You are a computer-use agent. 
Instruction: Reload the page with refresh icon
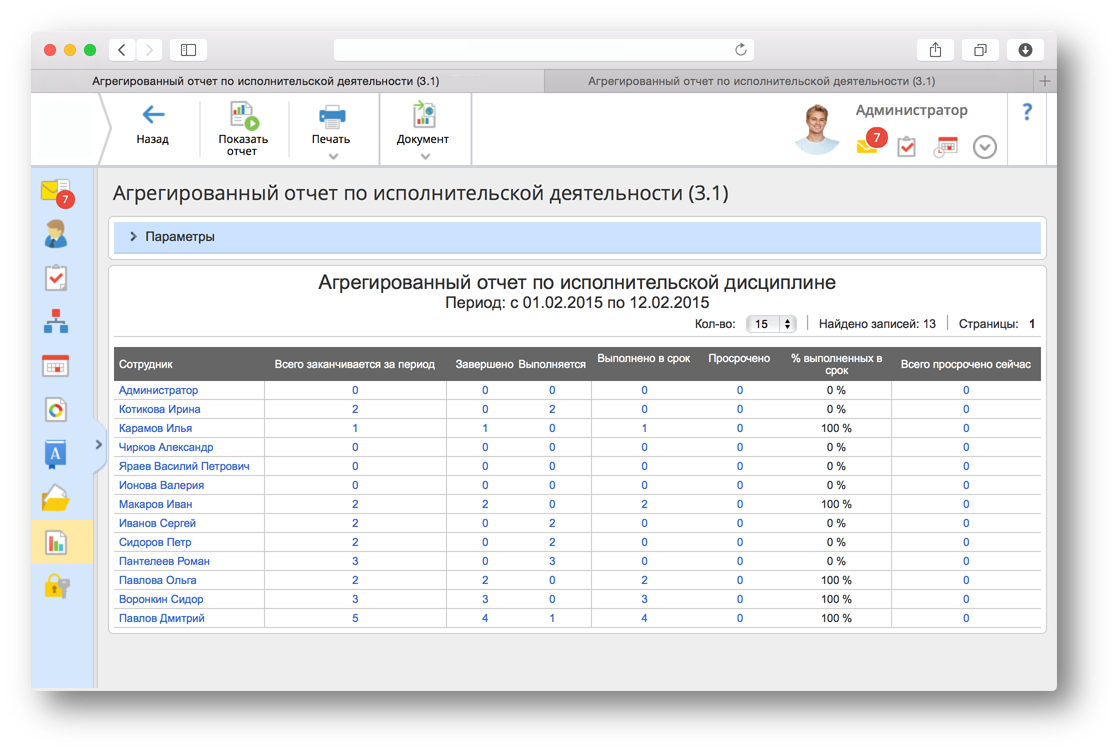click(741, 50)
